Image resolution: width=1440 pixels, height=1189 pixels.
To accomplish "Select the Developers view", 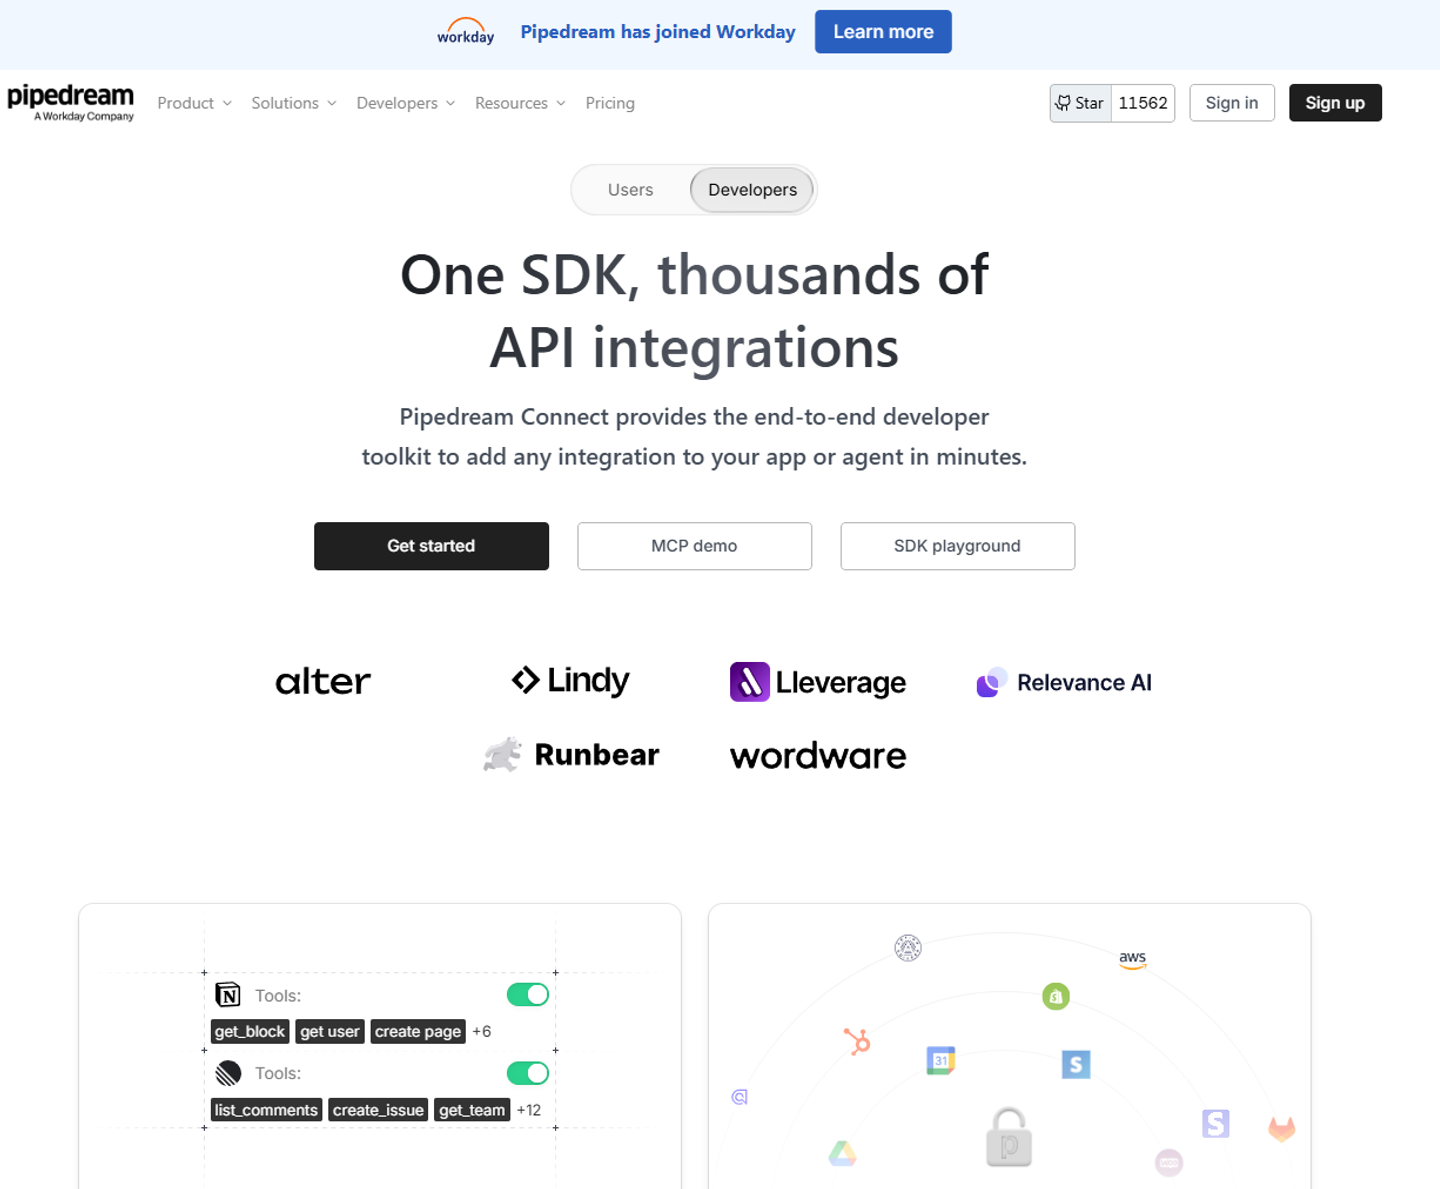I will point(752,190).
